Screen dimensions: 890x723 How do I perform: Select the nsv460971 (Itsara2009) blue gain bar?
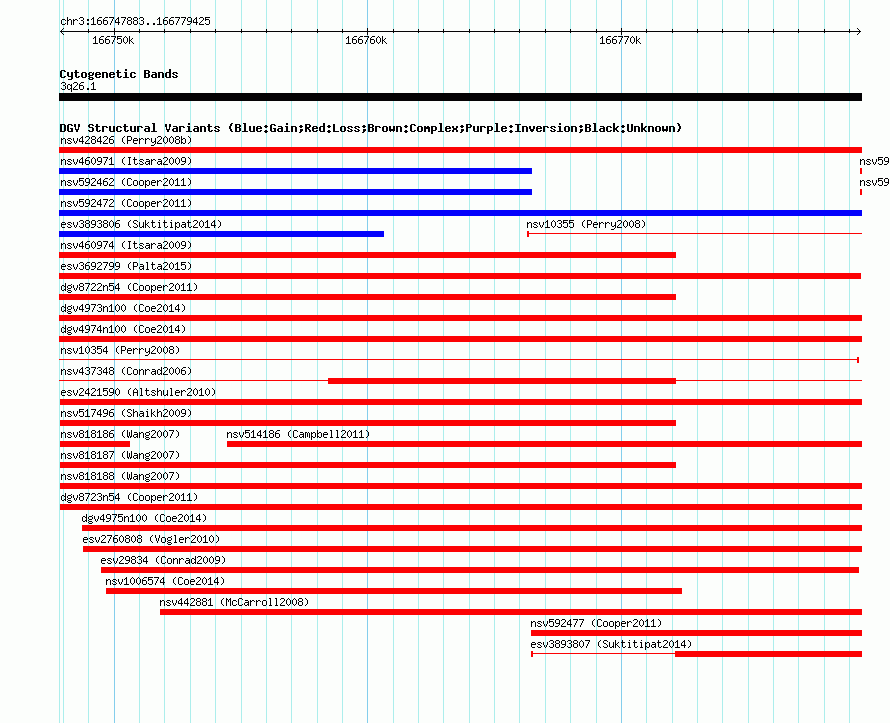tap(295, 171)
